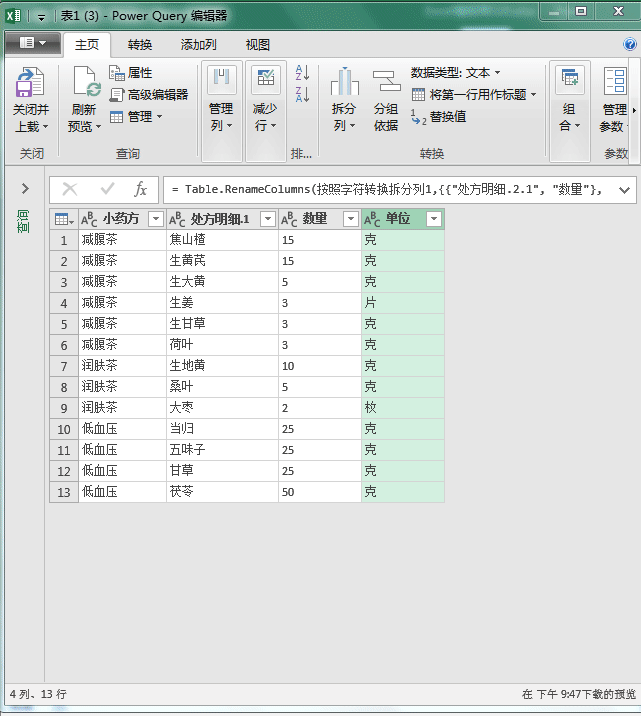This screenshot has height=716, width=641.
Task: Open the filter dropdown for 单位 column
Action: [434, 219]
